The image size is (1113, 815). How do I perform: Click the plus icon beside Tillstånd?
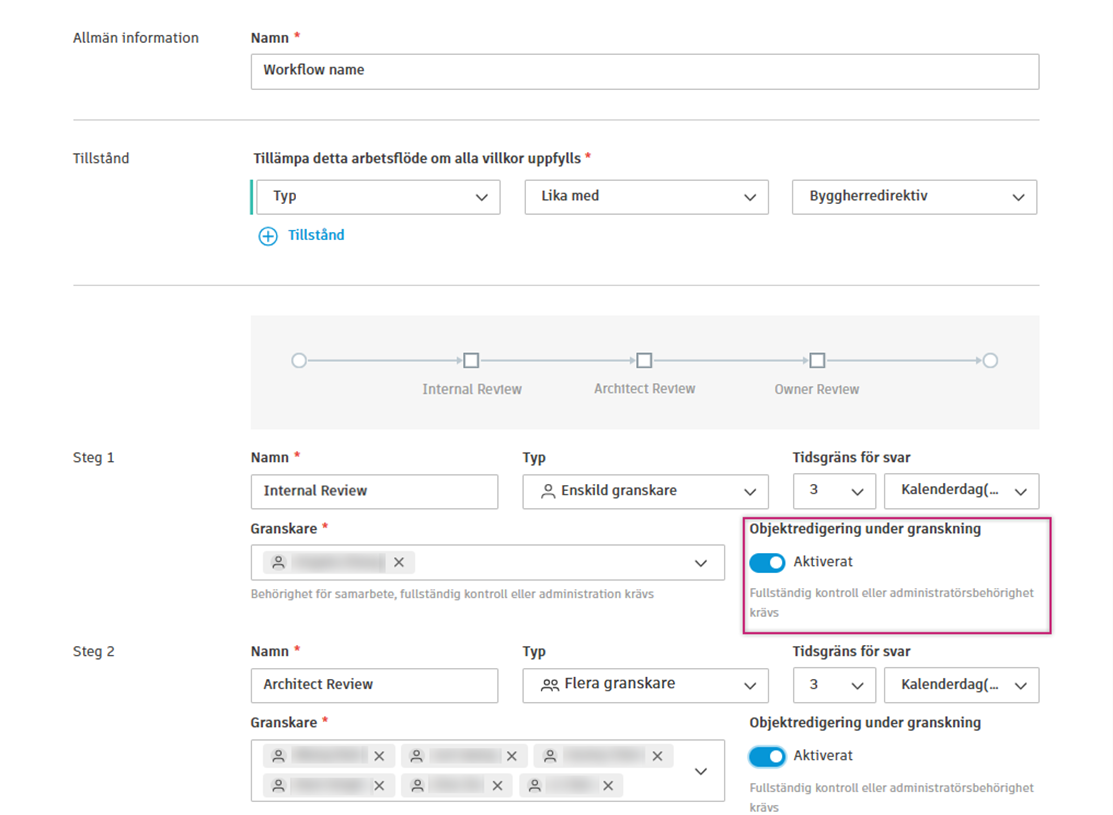coord(268,237)
